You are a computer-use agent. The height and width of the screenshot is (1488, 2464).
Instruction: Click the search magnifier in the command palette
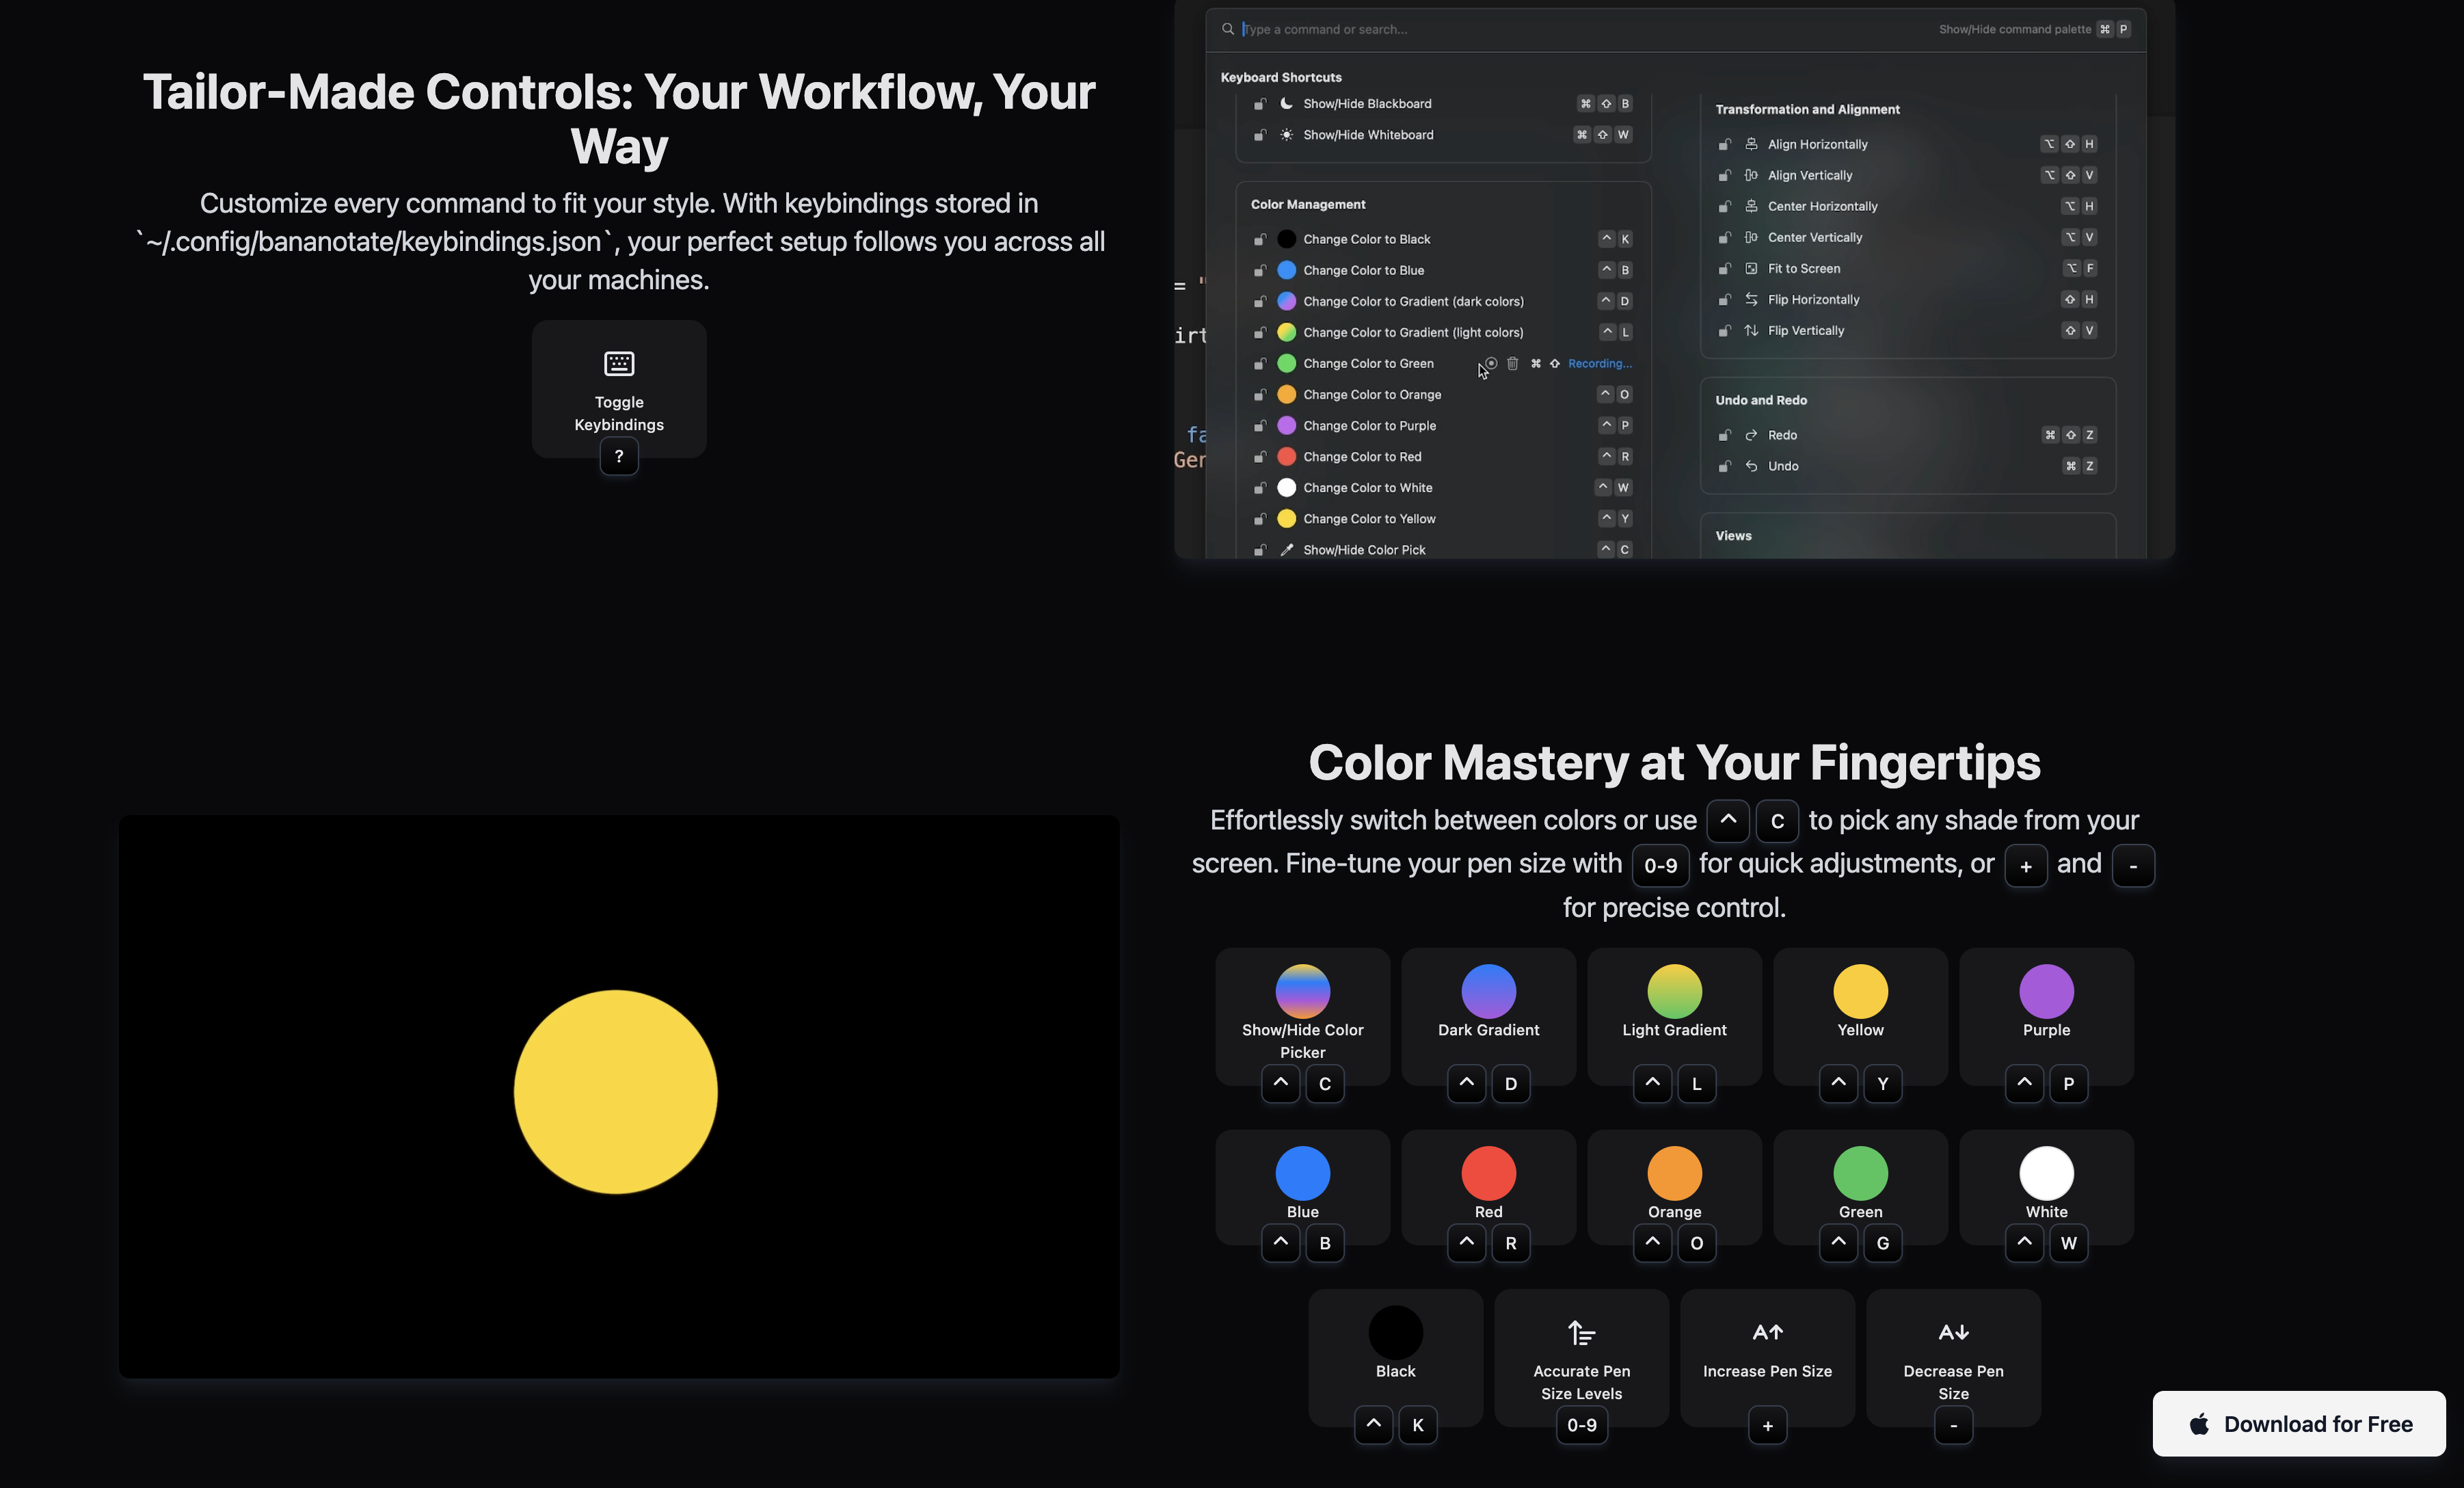1227,29
